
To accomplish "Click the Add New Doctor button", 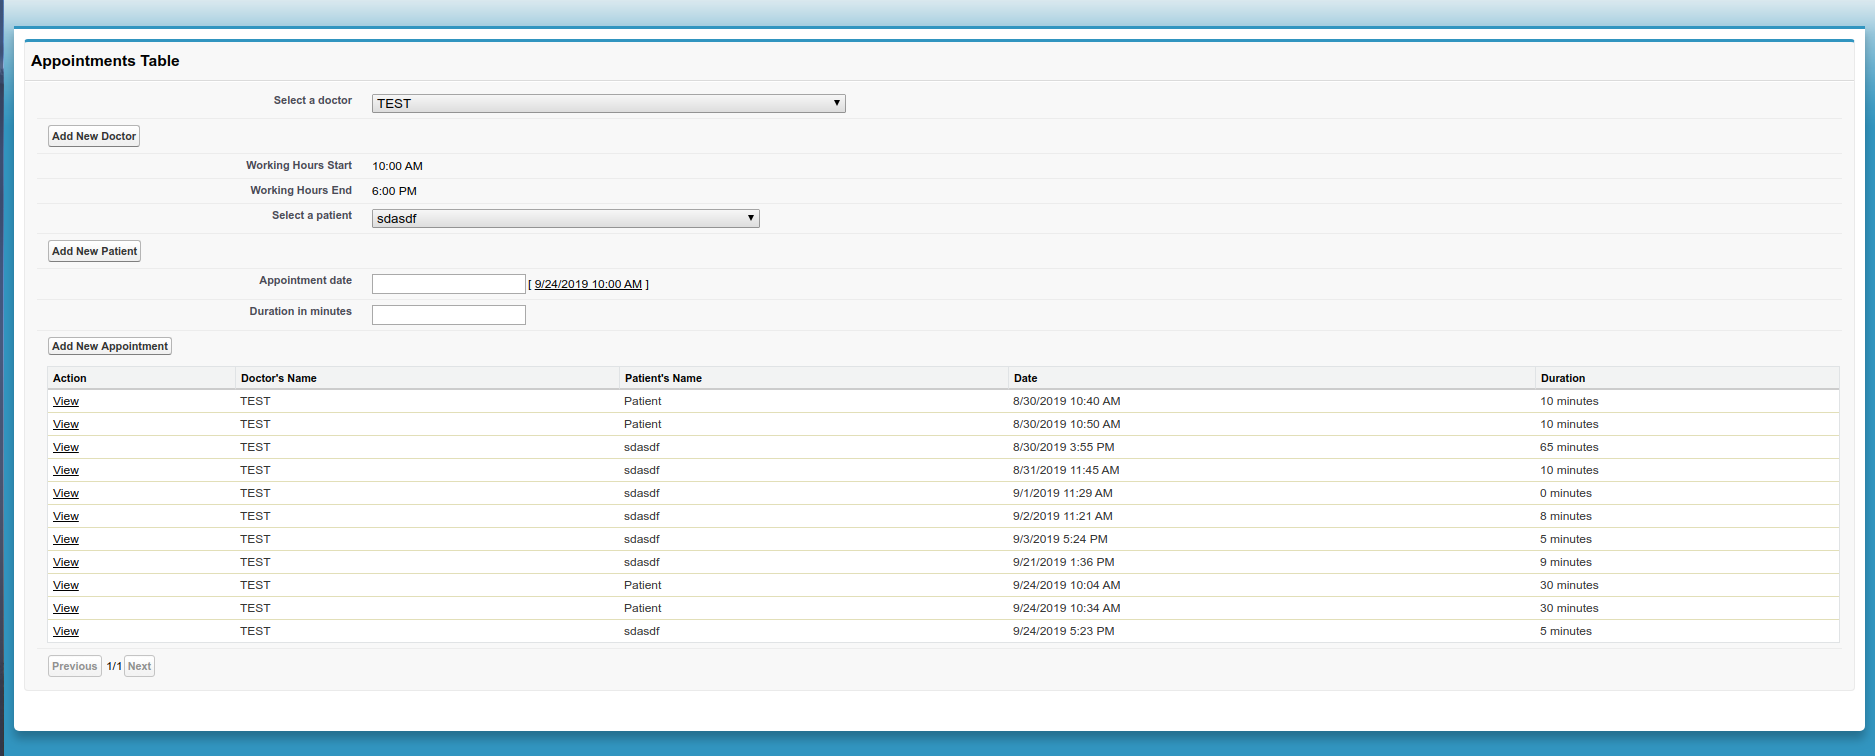I will (94, 136).
